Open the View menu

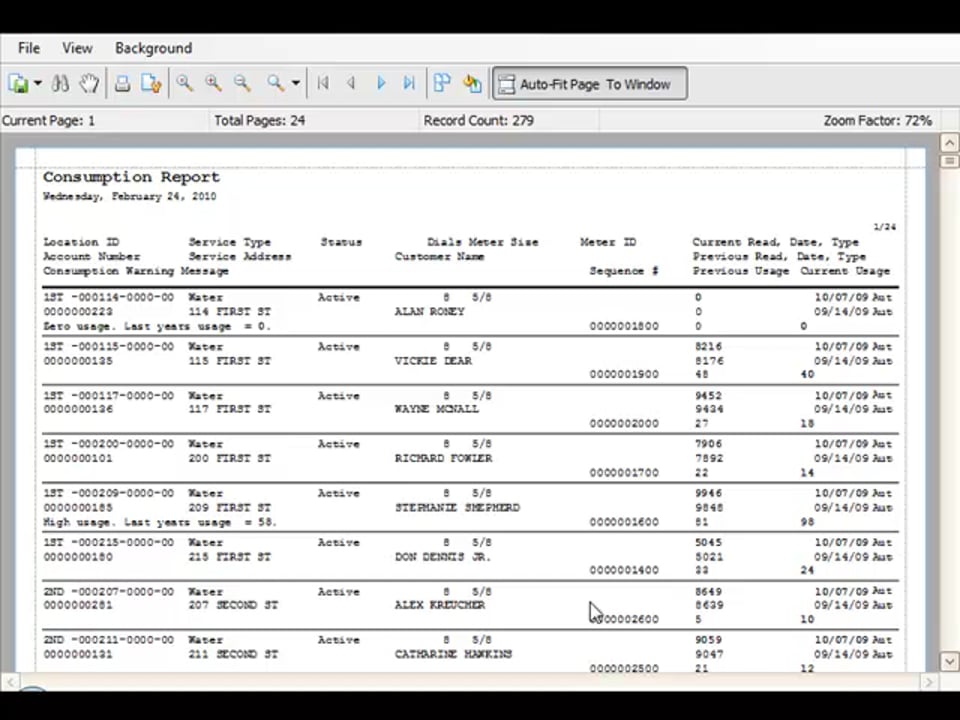pyautogui.click(x=77, y=48)
